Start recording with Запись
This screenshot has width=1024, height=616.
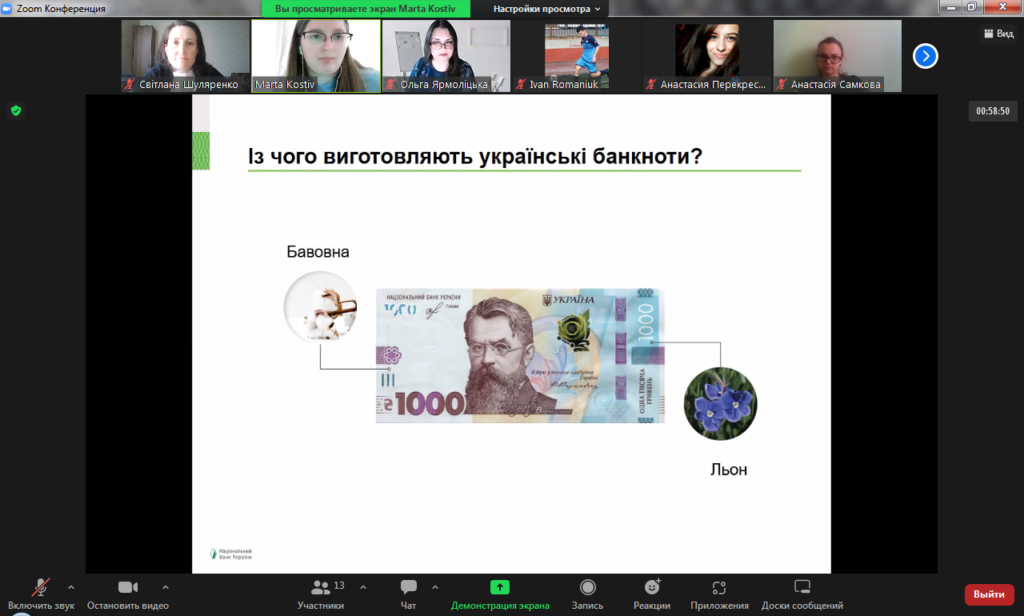point(588,594)
